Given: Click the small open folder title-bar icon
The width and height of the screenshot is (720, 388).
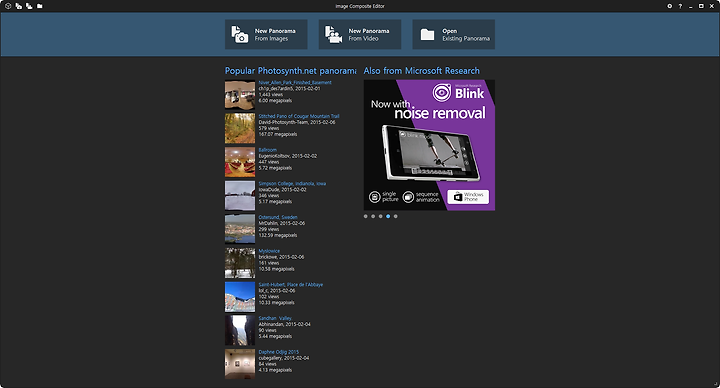Looking at the screenshot, I should pyautogui.click(x=39, y=6).
